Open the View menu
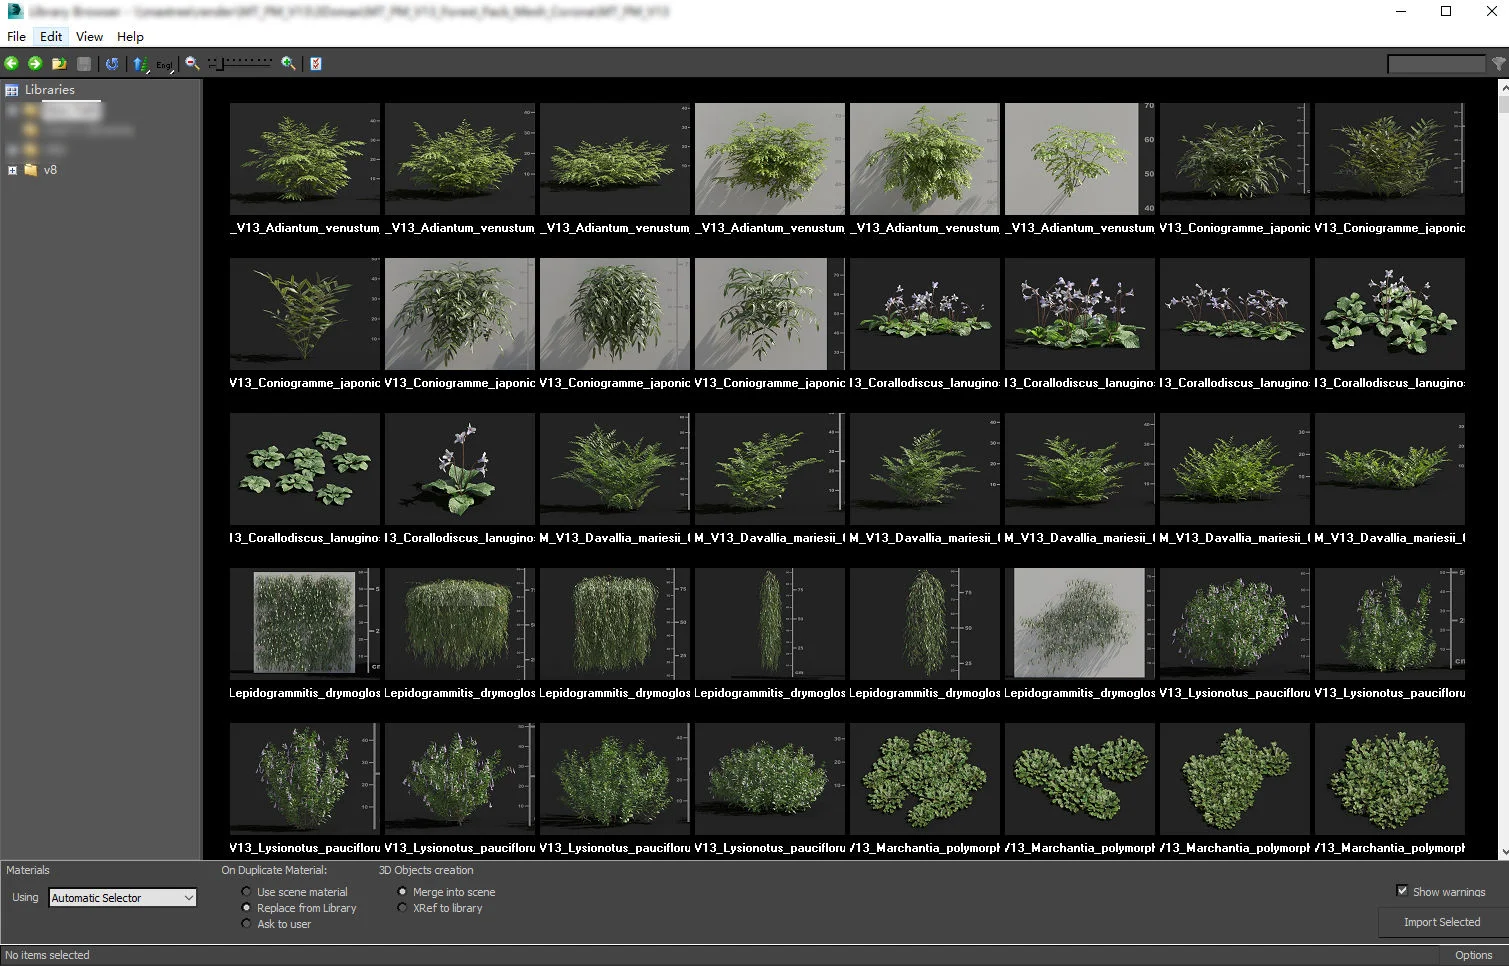Viewport: 1509px width, 966px height. click(89, 36)
